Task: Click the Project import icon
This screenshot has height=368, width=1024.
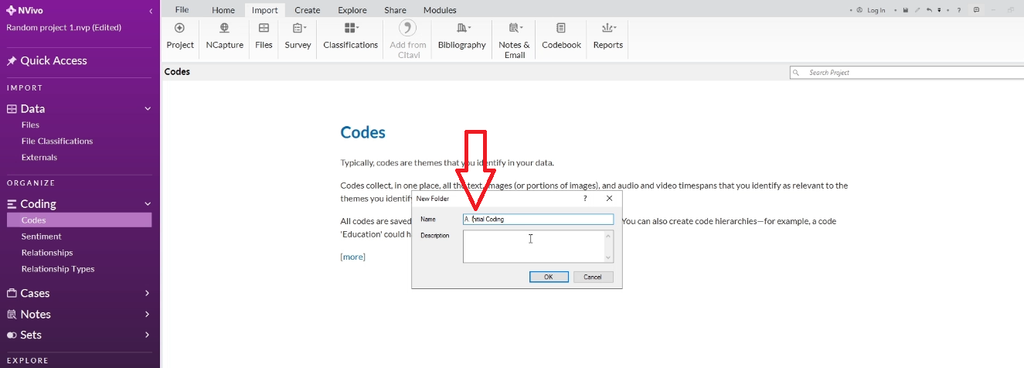Action: 180,28
